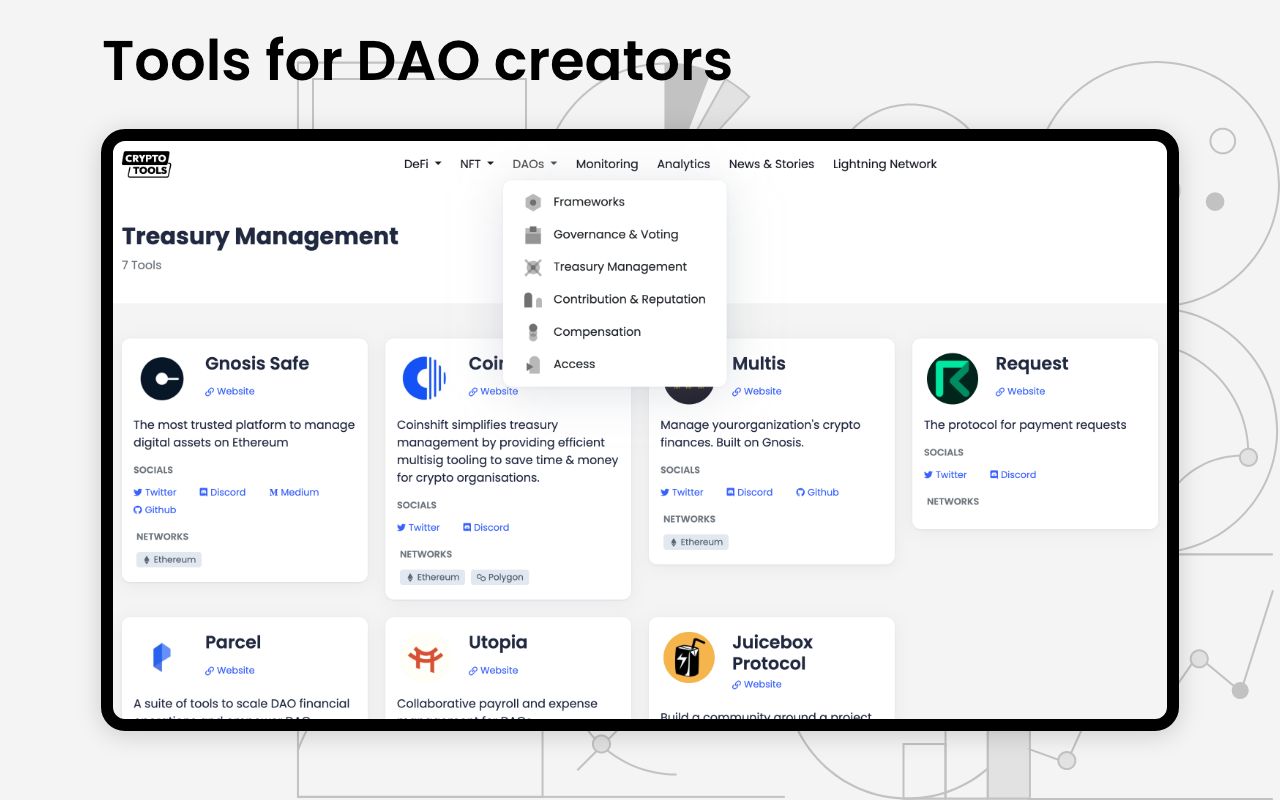This screenshot has width=1280, height=800.
Task: Click the Crypto Tools logo
Action: [146, 163]
